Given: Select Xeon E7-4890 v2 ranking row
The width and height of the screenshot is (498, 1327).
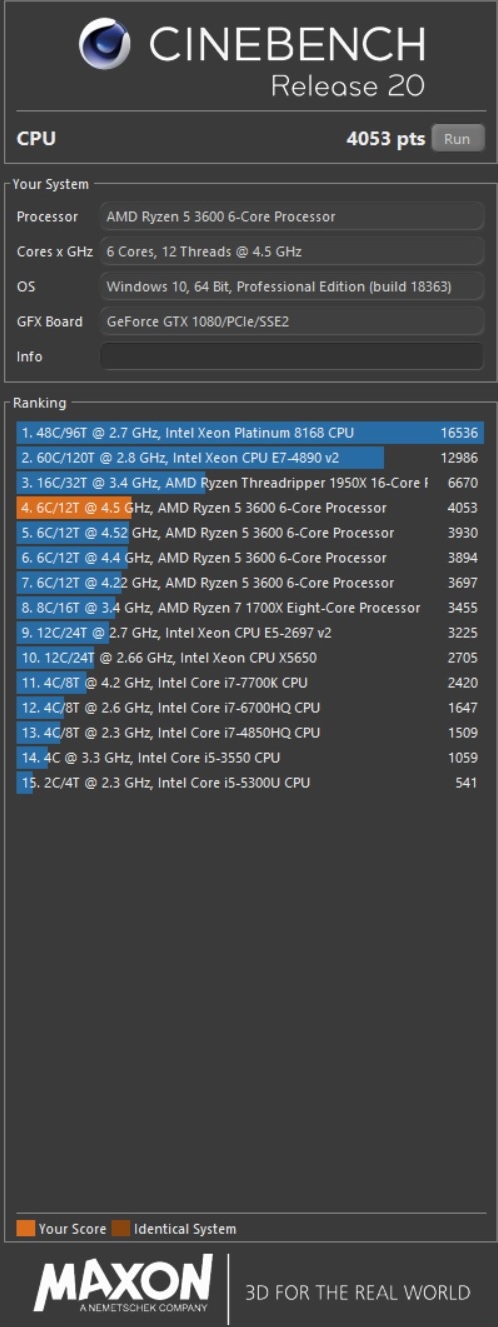Looking at the screenshot, I should [250, 458].
